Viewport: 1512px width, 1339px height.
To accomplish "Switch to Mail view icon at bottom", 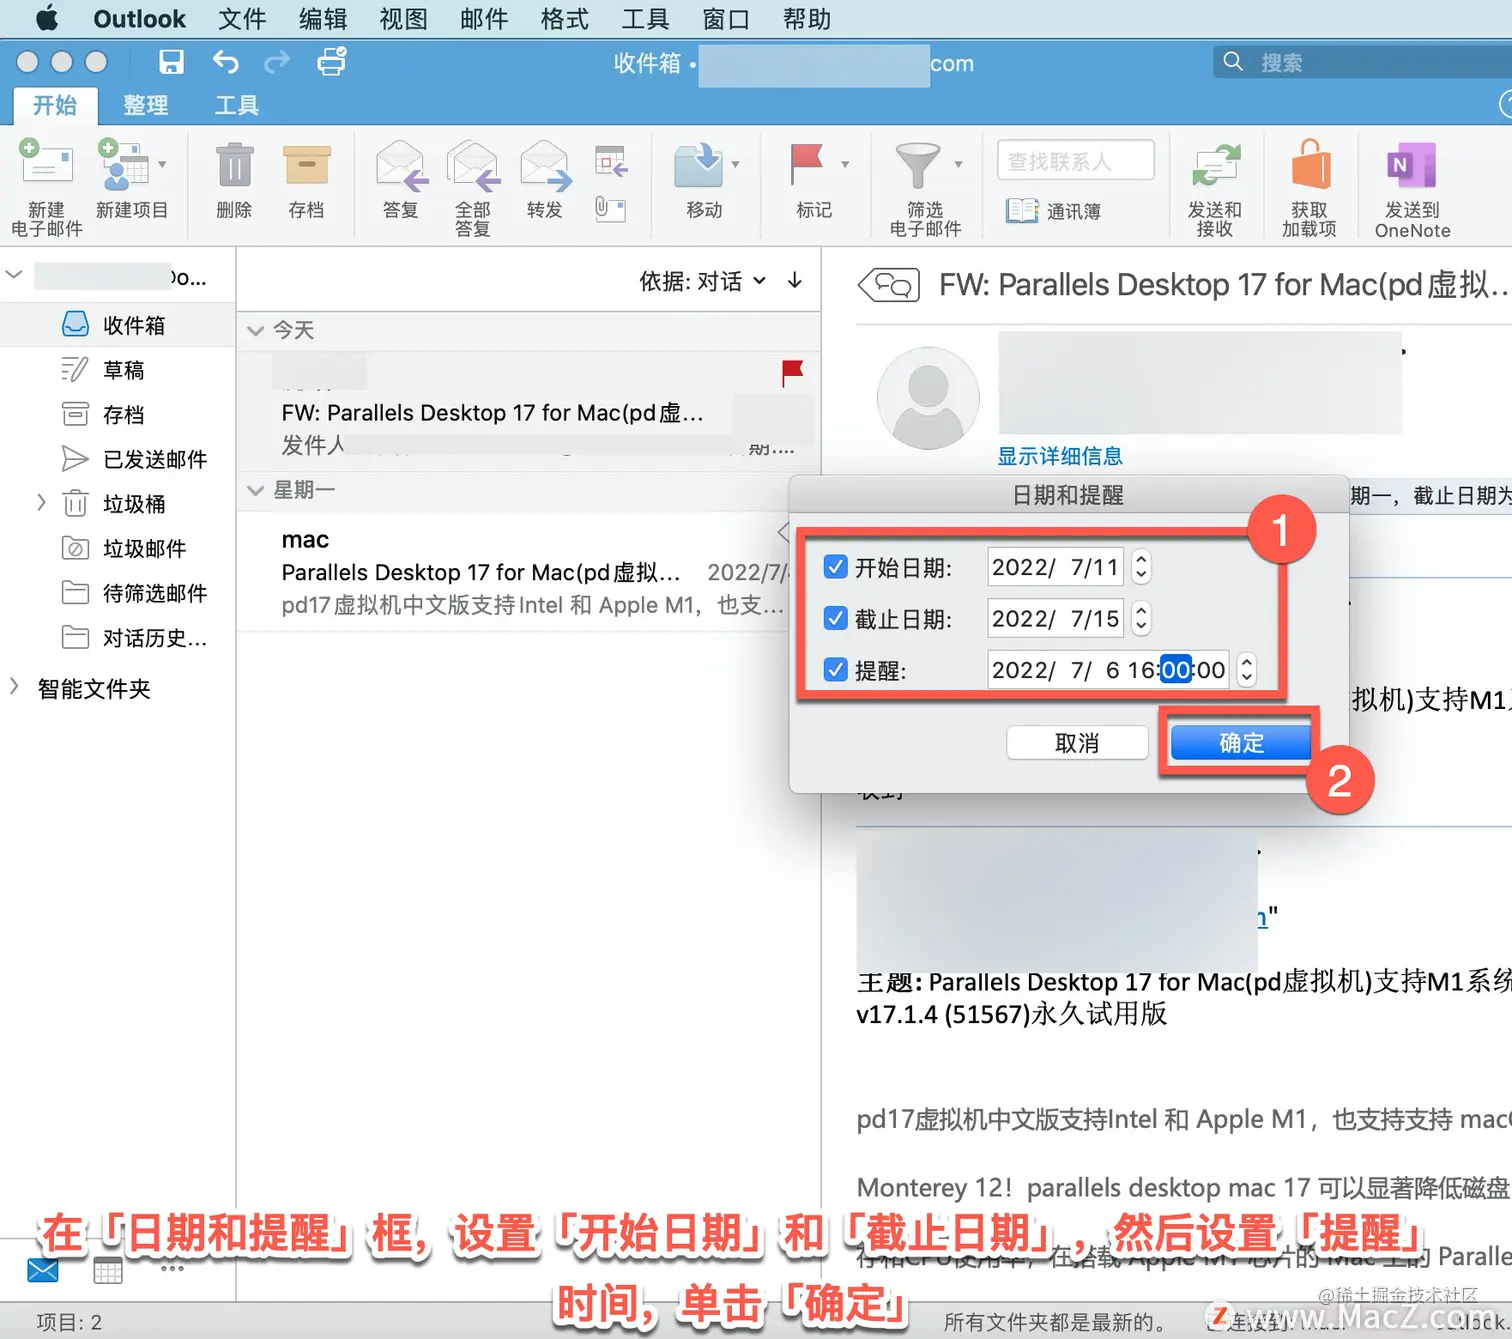I will pyautogui.click(x=43, y=1270).
